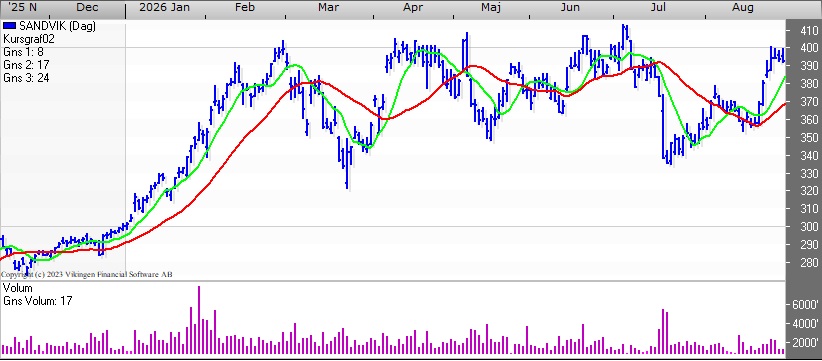This screenshot has width=822, height=361.
Task: Click the Volum panel label
Action: (x=17, y=288)
